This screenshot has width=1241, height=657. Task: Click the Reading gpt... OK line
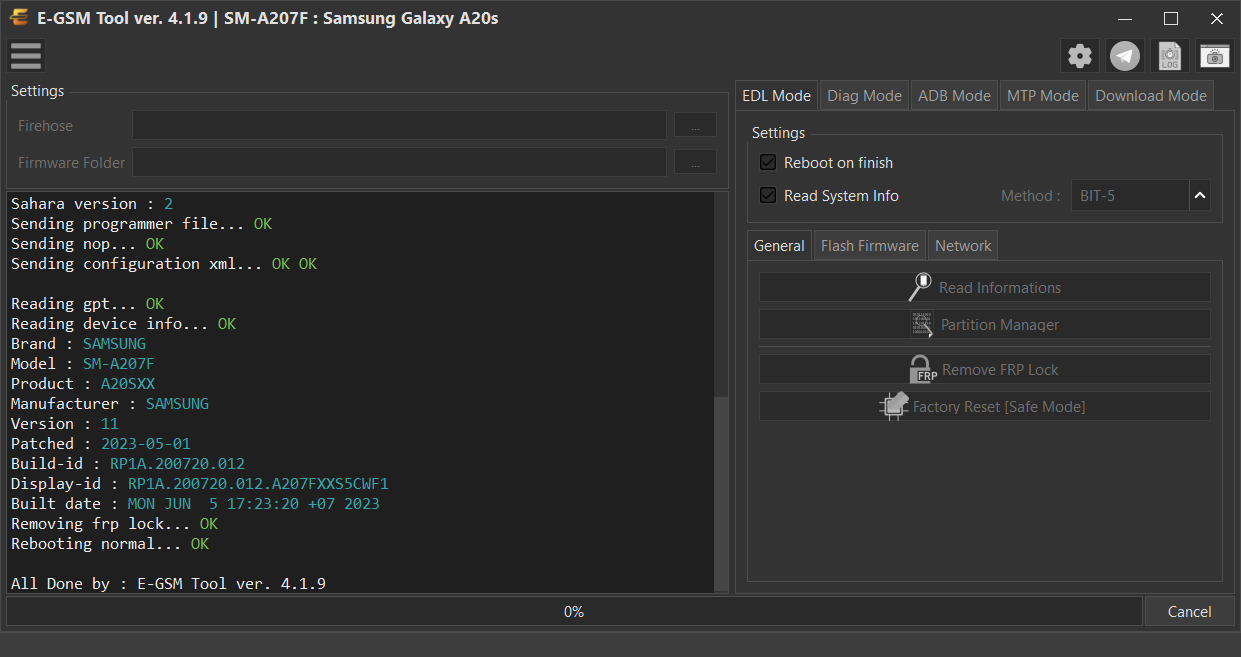click(x=87, y=304)
